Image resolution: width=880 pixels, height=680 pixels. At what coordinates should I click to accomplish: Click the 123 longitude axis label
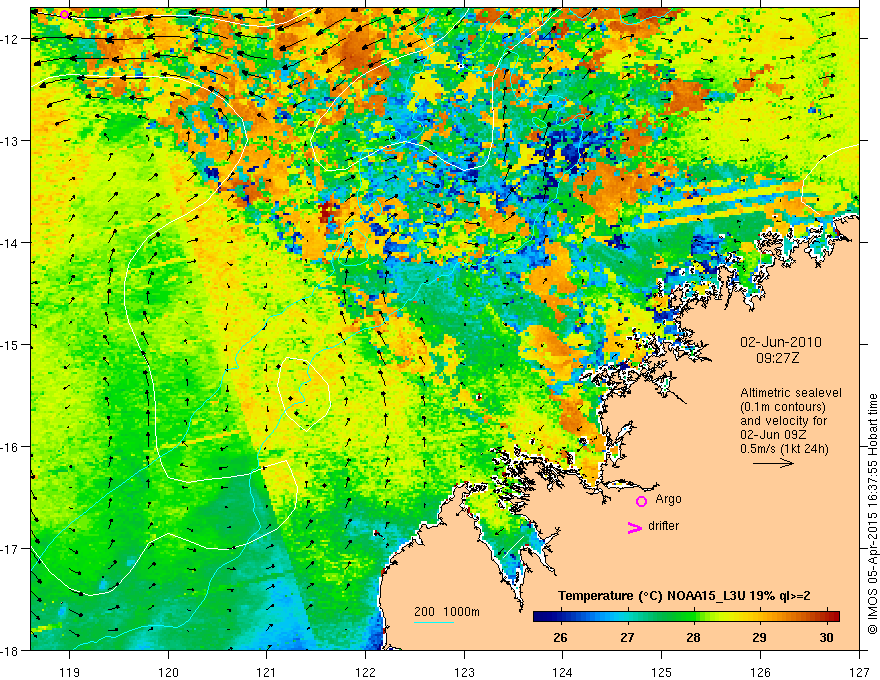pos(464,672)
